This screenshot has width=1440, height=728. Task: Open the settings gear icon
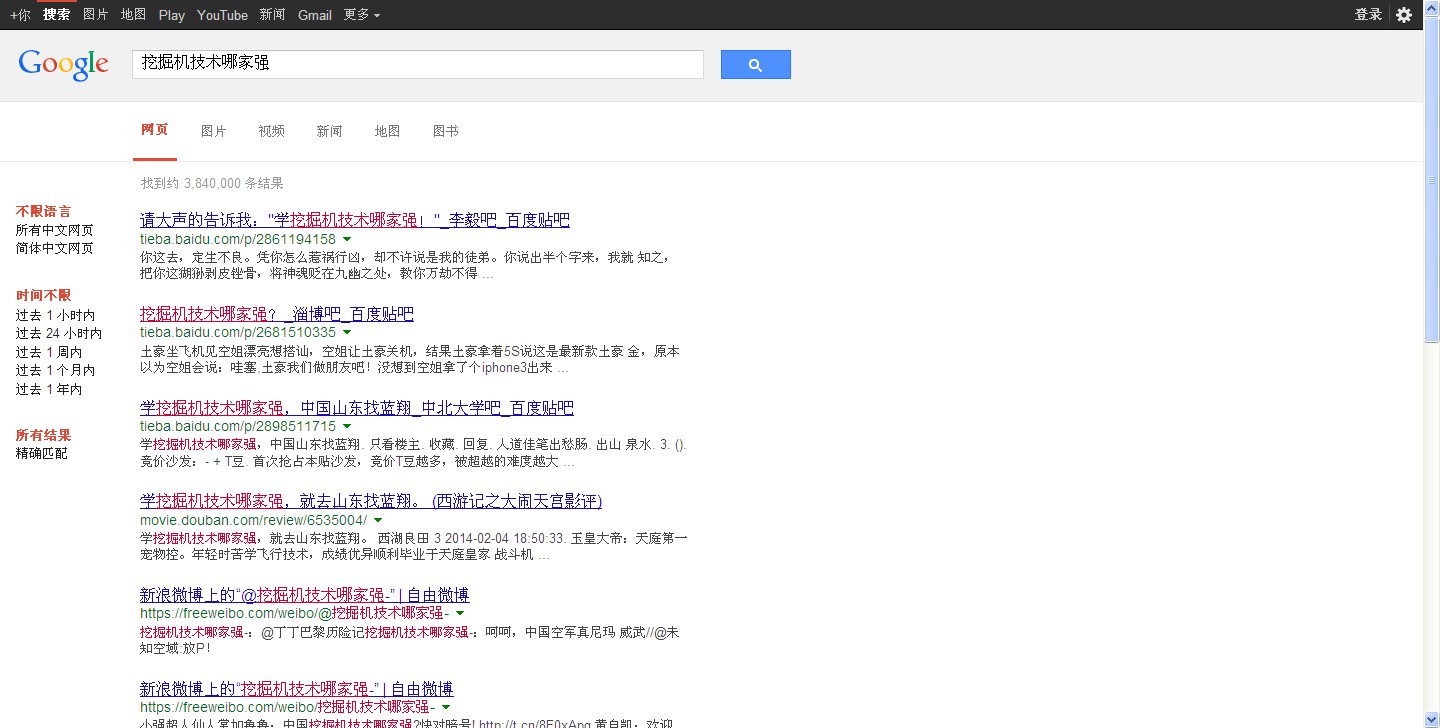[1404, 15]
